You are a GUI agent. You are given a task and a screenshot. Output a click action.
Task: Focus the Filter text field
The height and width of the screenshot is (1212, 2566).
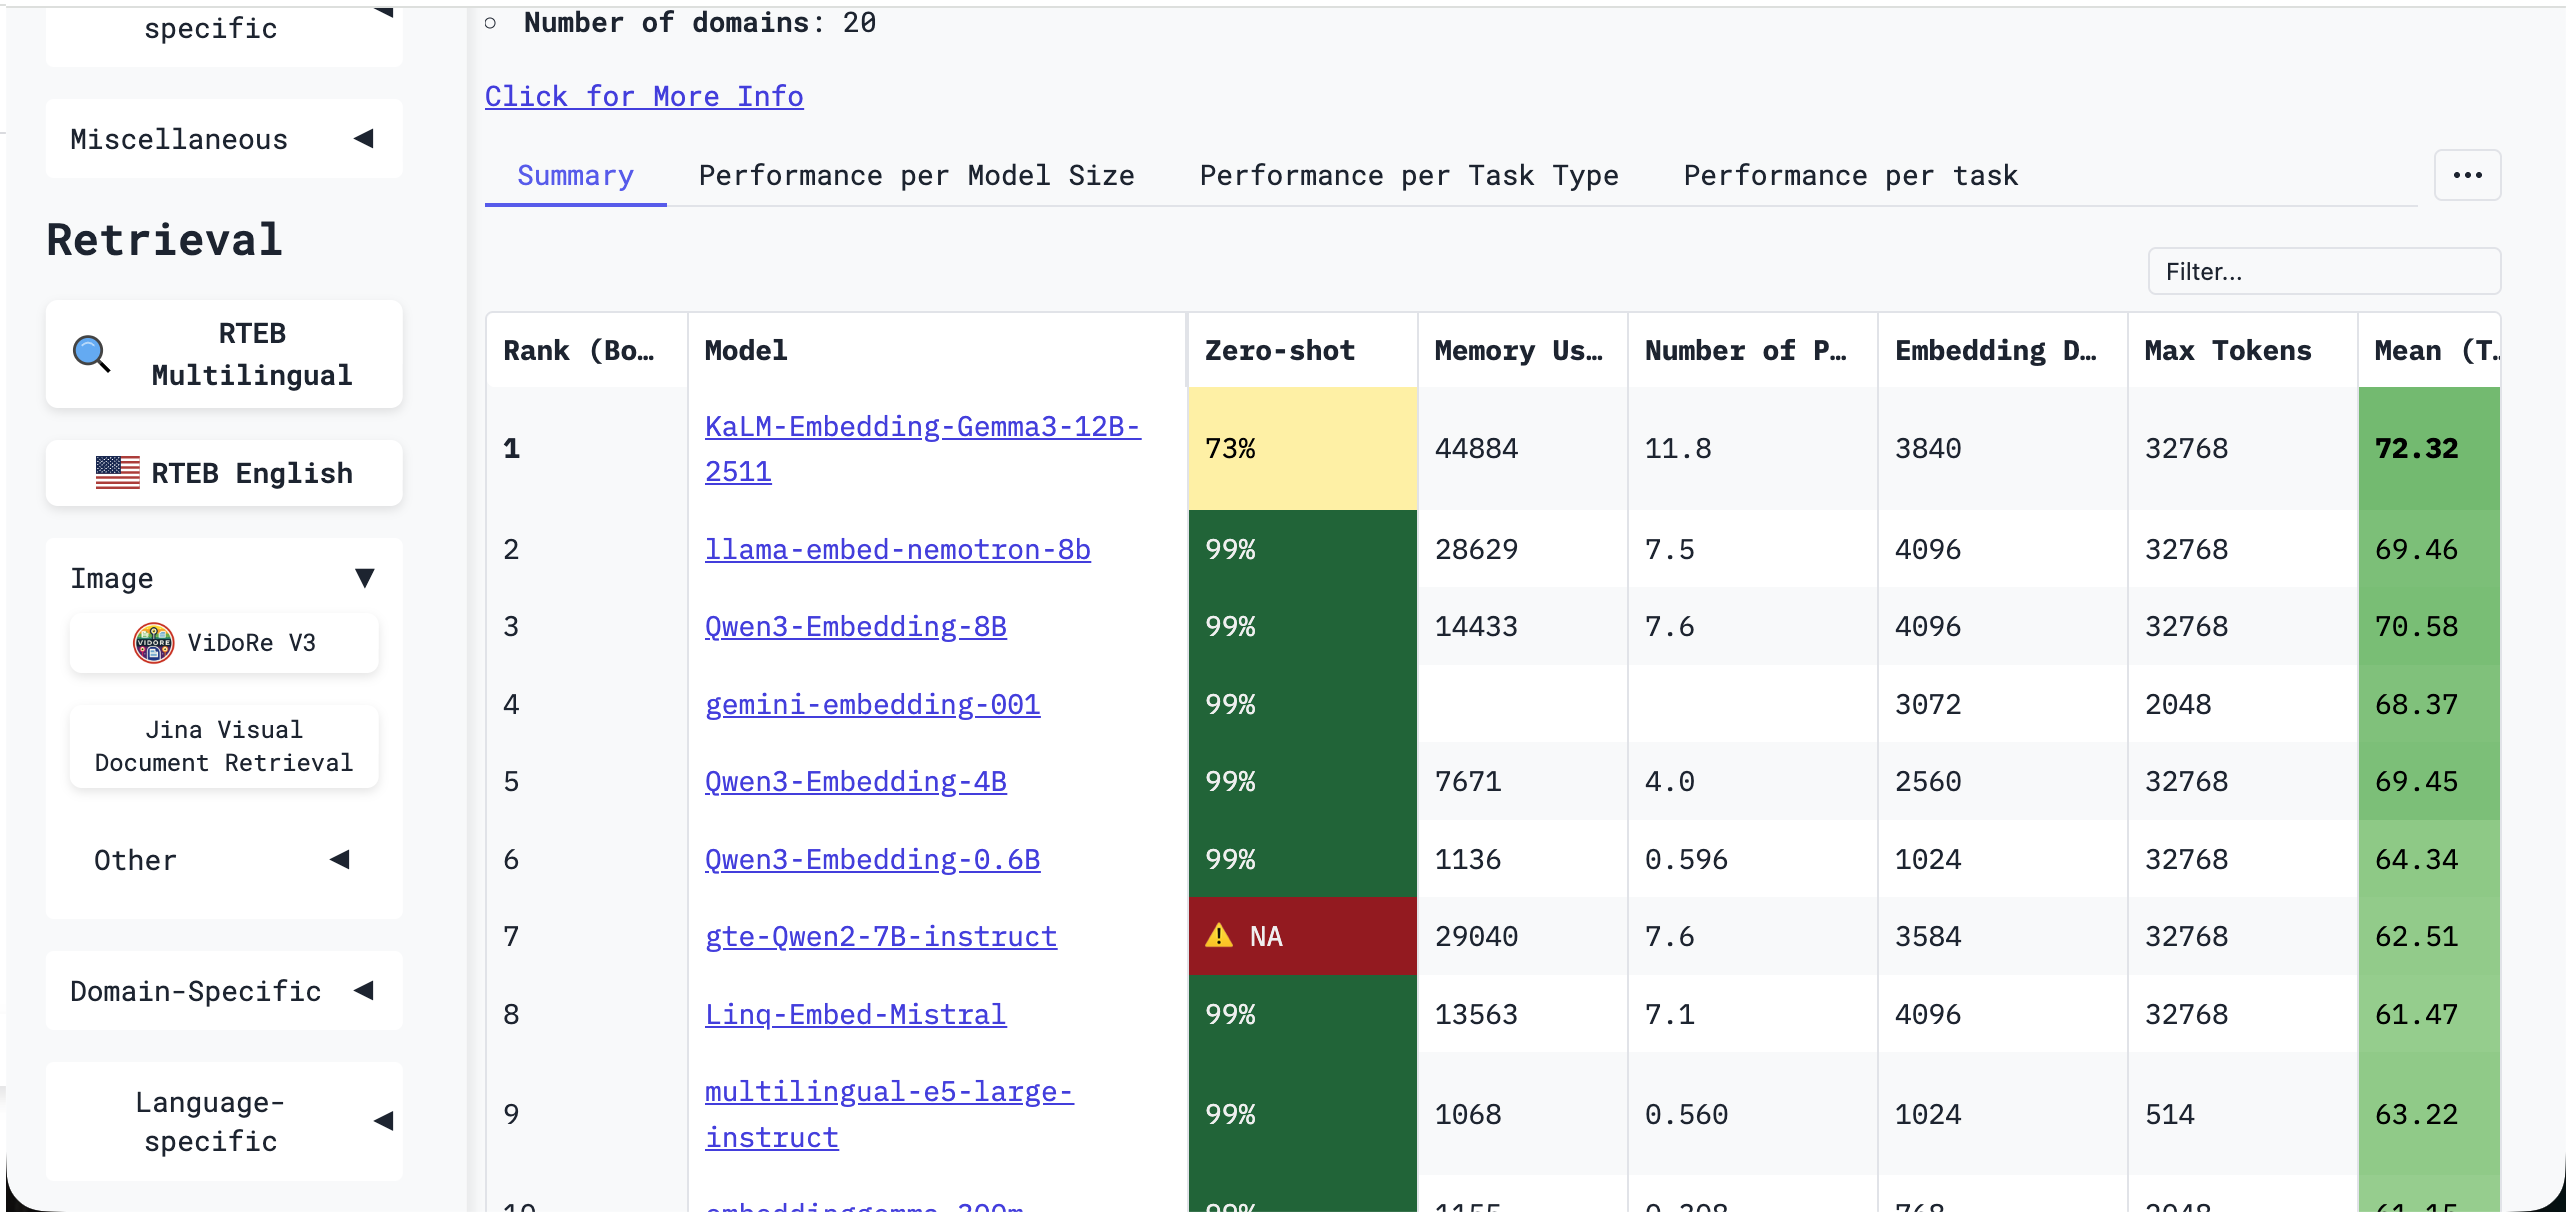tap(2323, 272)
